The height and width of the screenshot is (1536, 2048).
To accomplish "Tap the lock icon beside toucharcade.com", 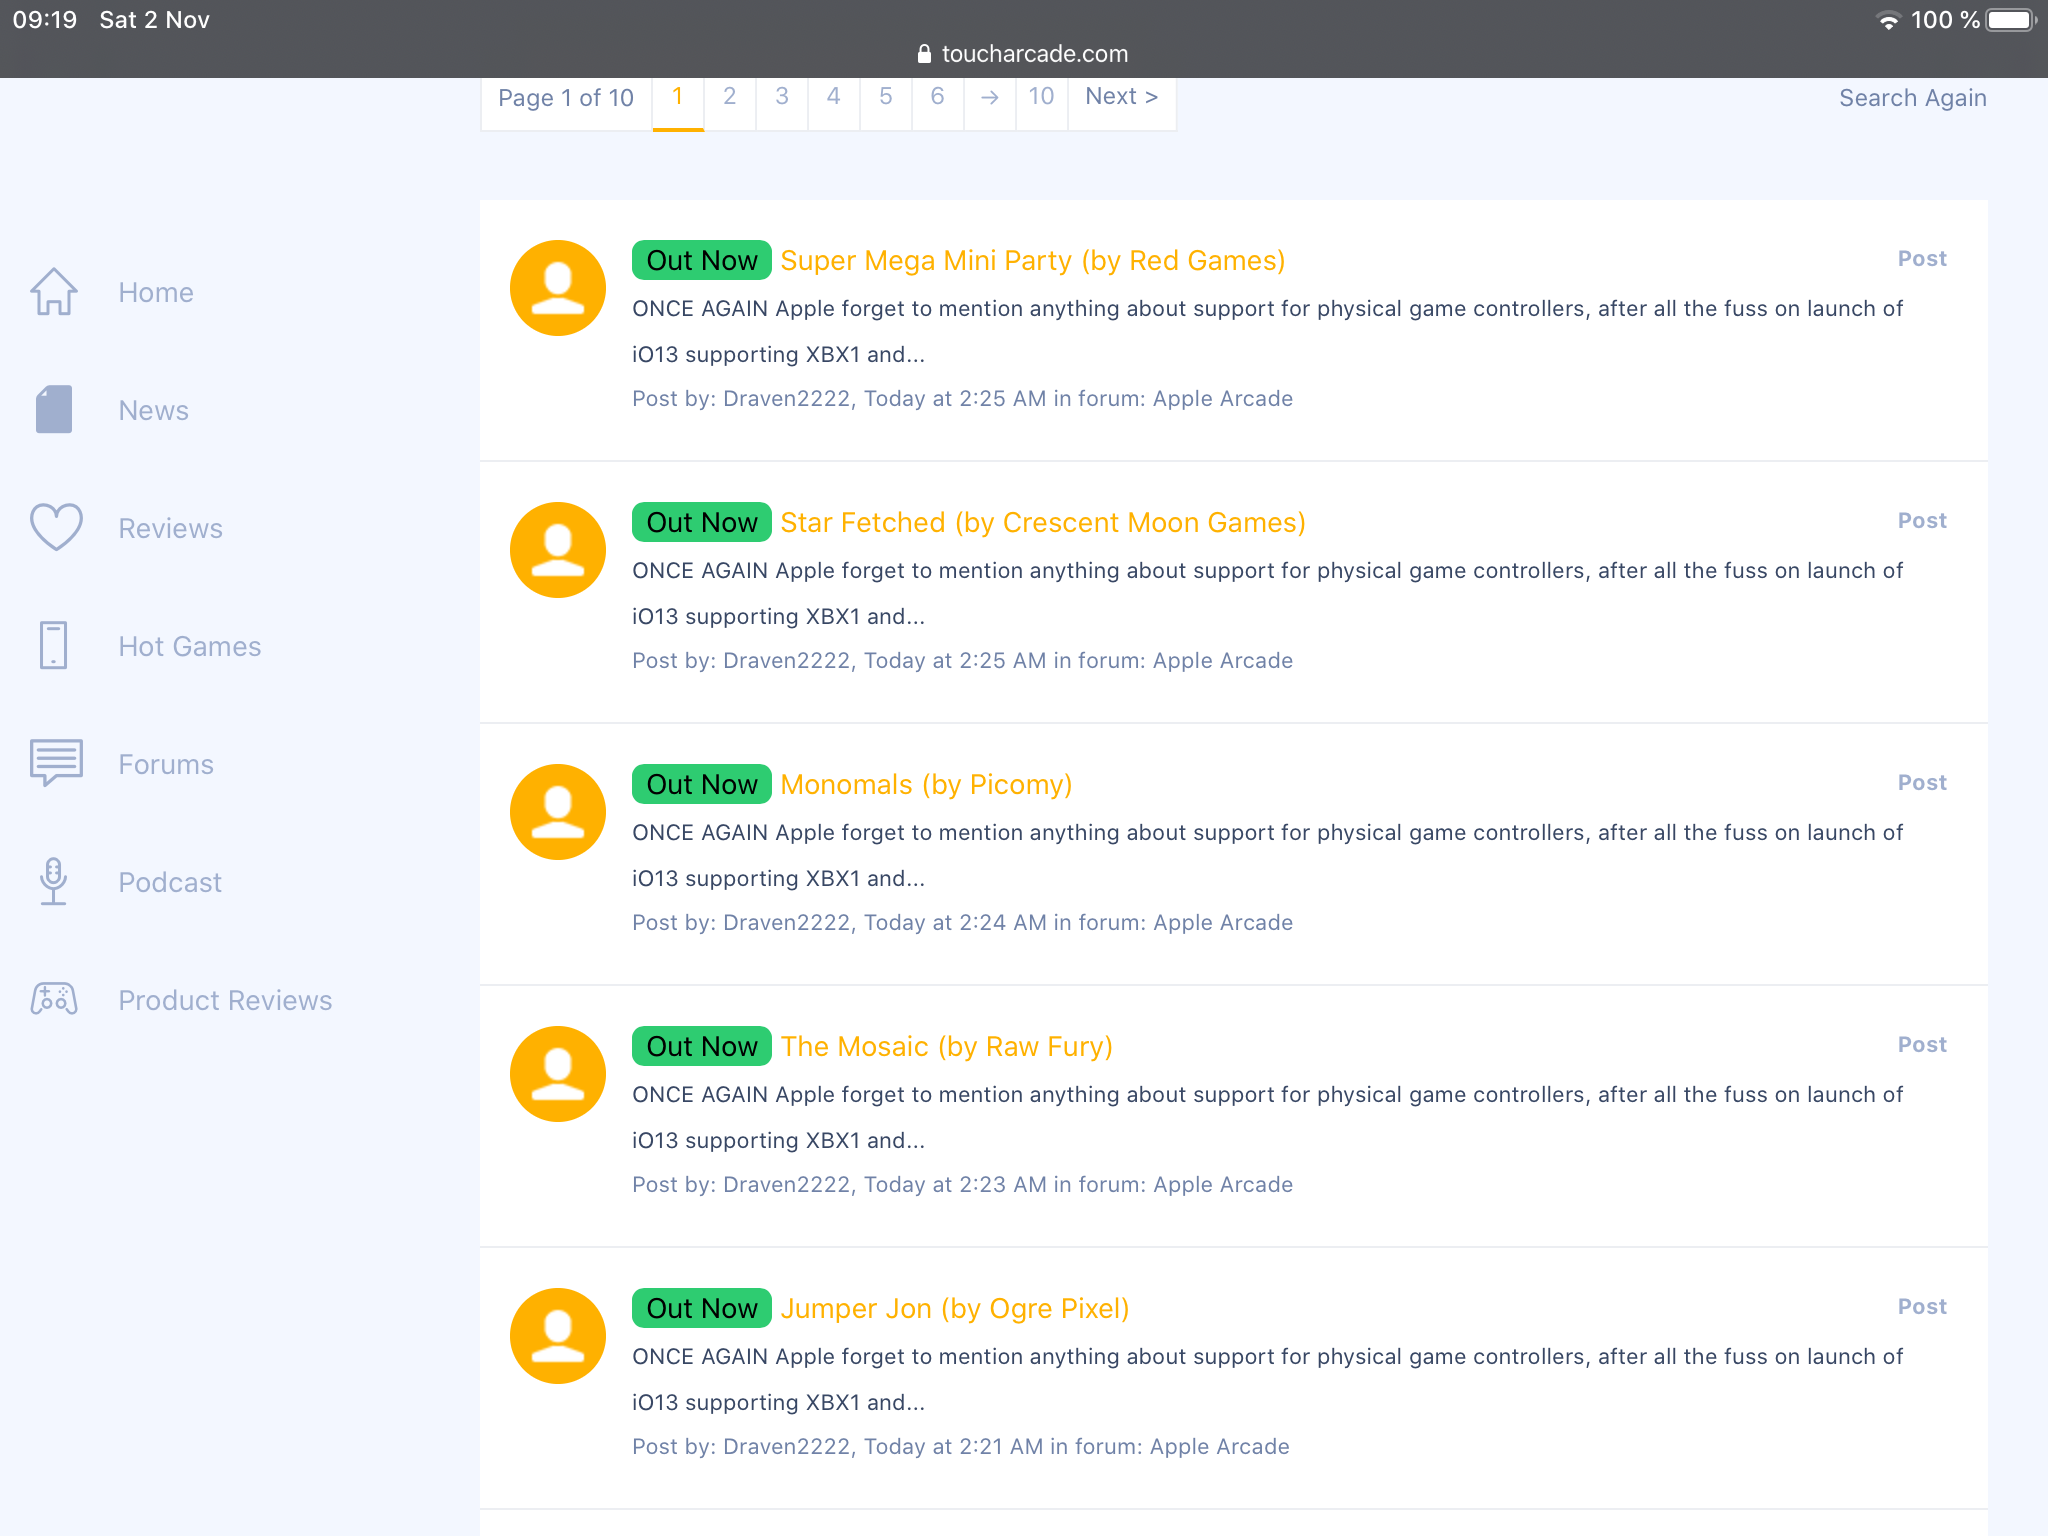I will [924, 54].
